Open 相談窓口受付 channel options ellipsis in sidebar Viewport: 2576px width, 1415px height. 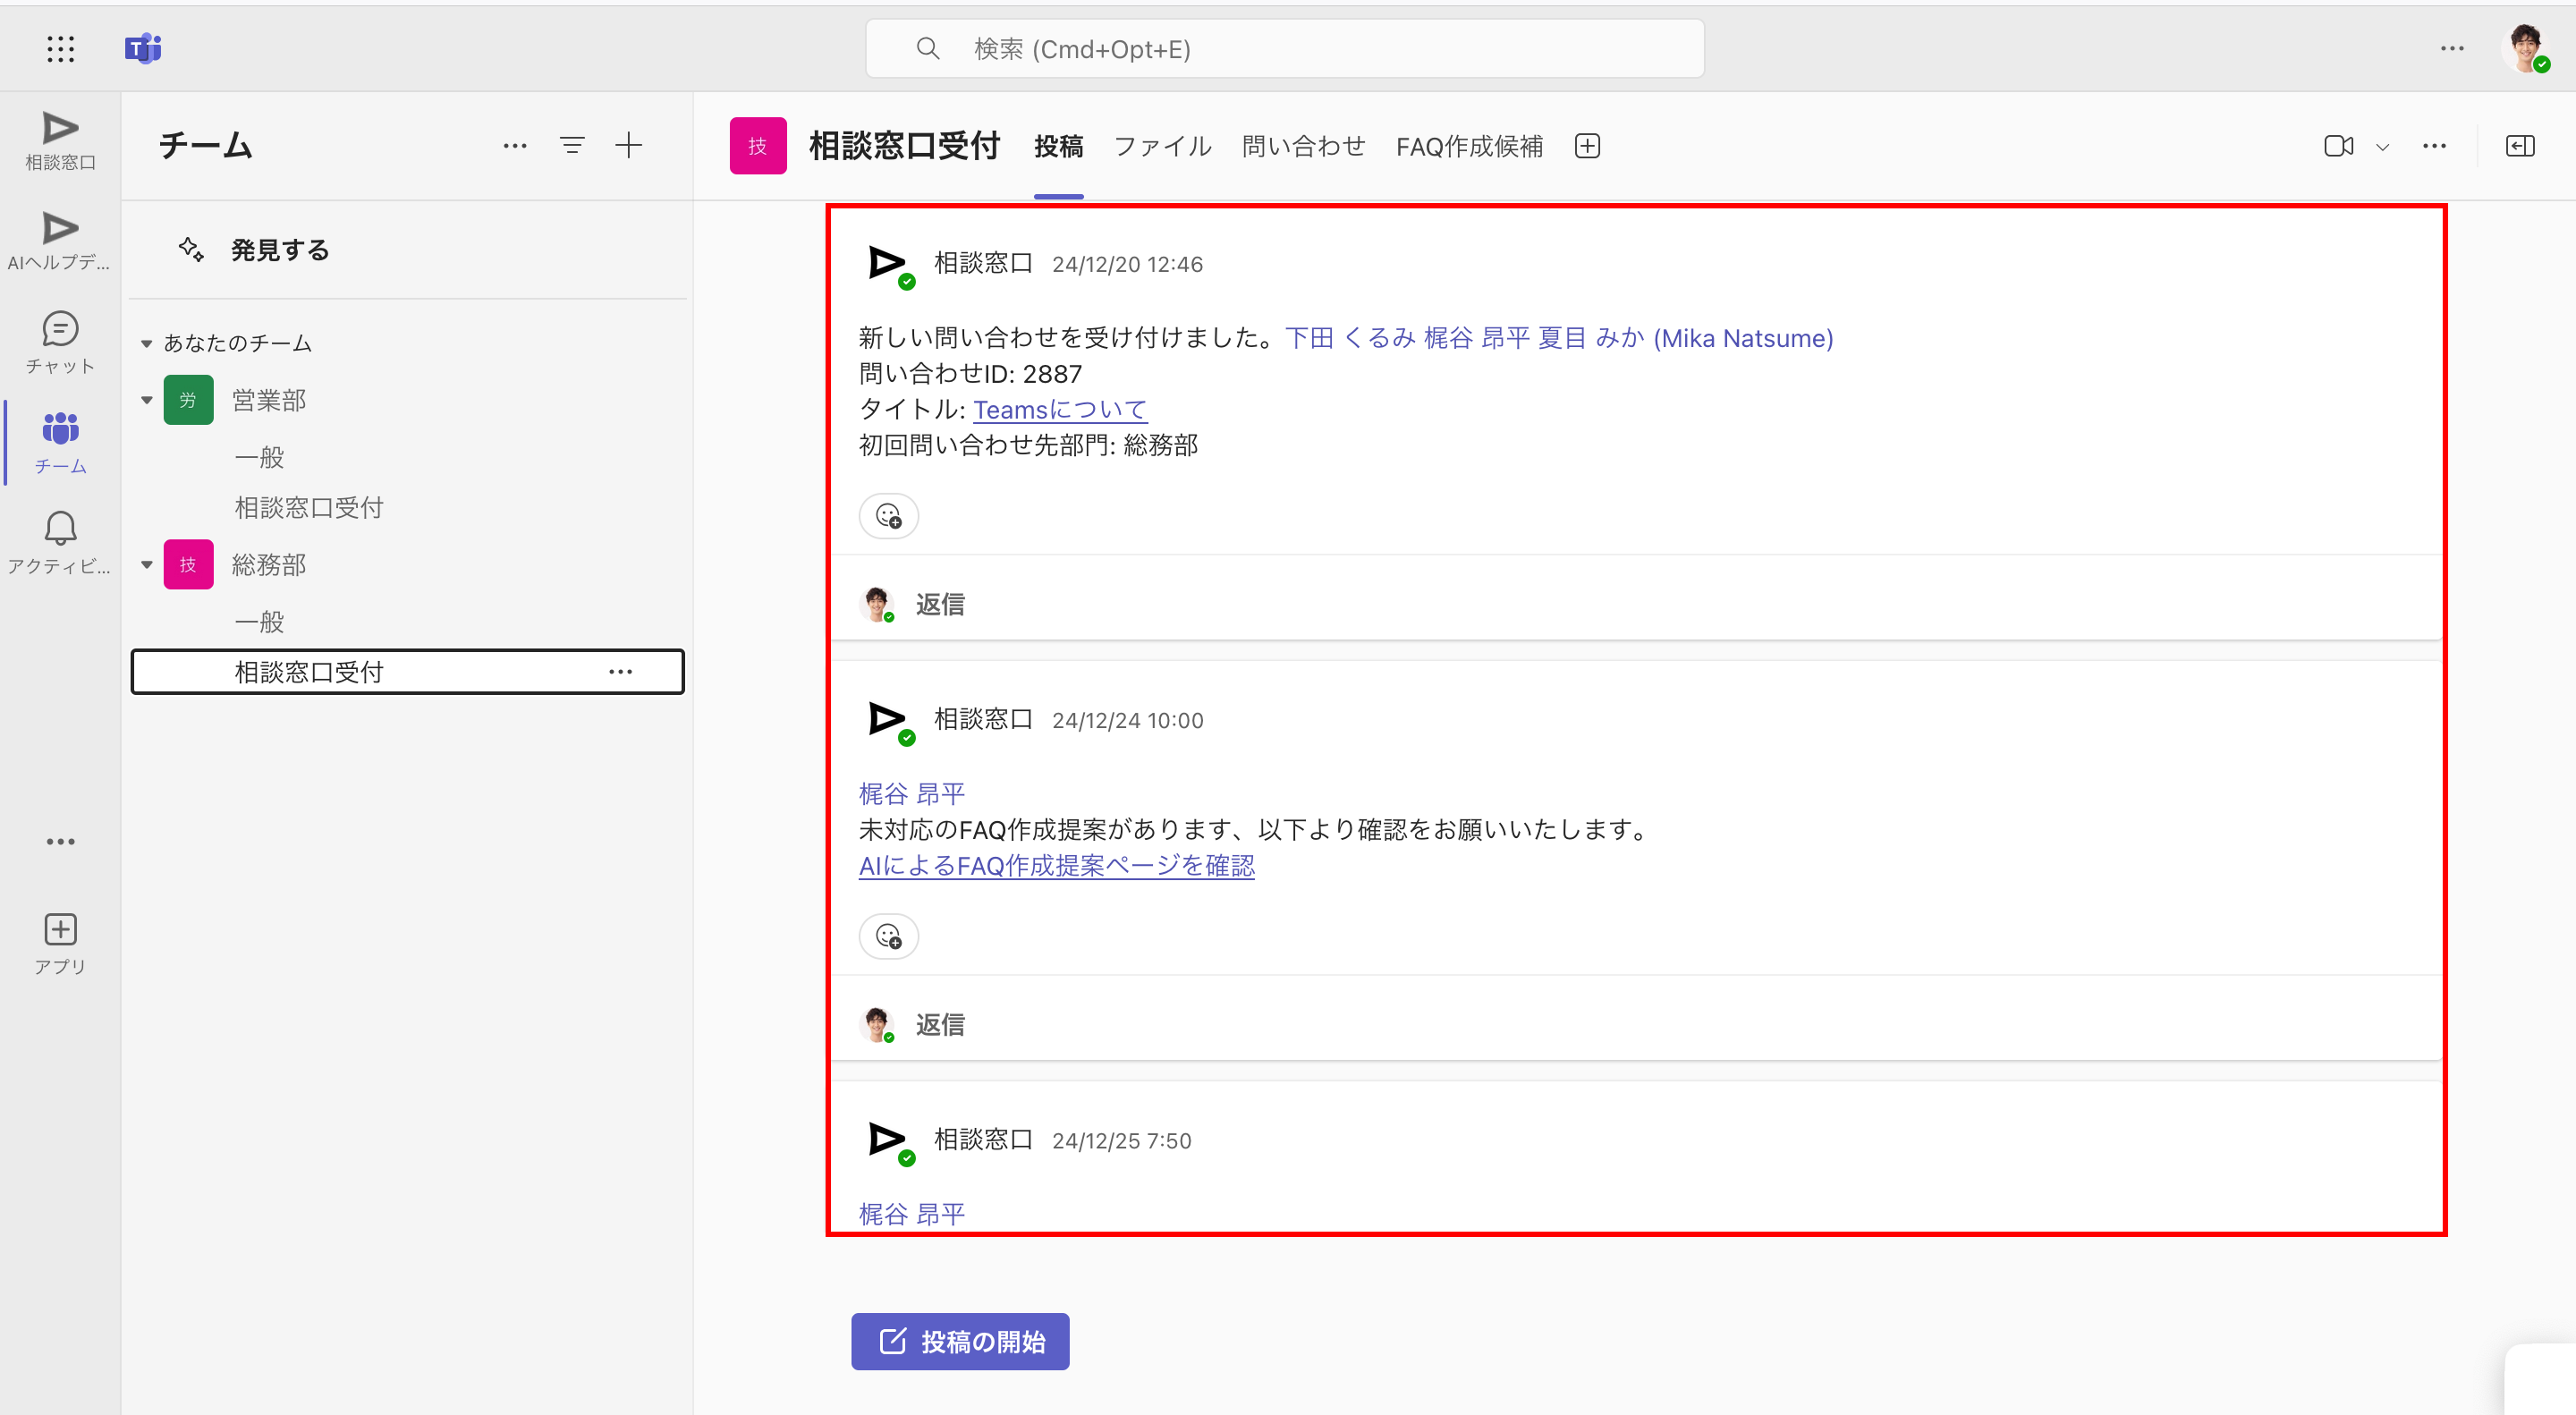point(620,672)
